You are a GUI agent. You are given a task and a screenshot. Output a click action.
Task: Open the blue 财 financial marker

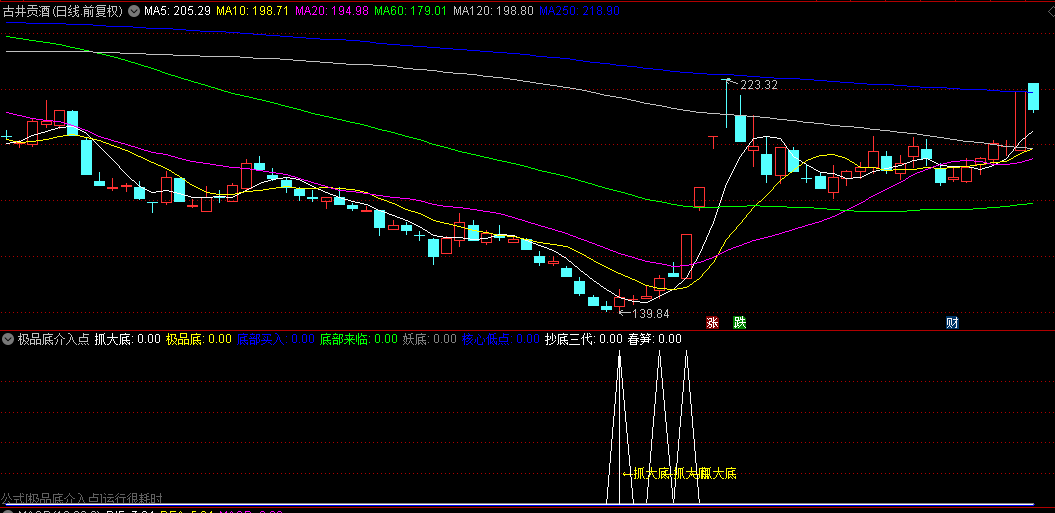[952, 322]
